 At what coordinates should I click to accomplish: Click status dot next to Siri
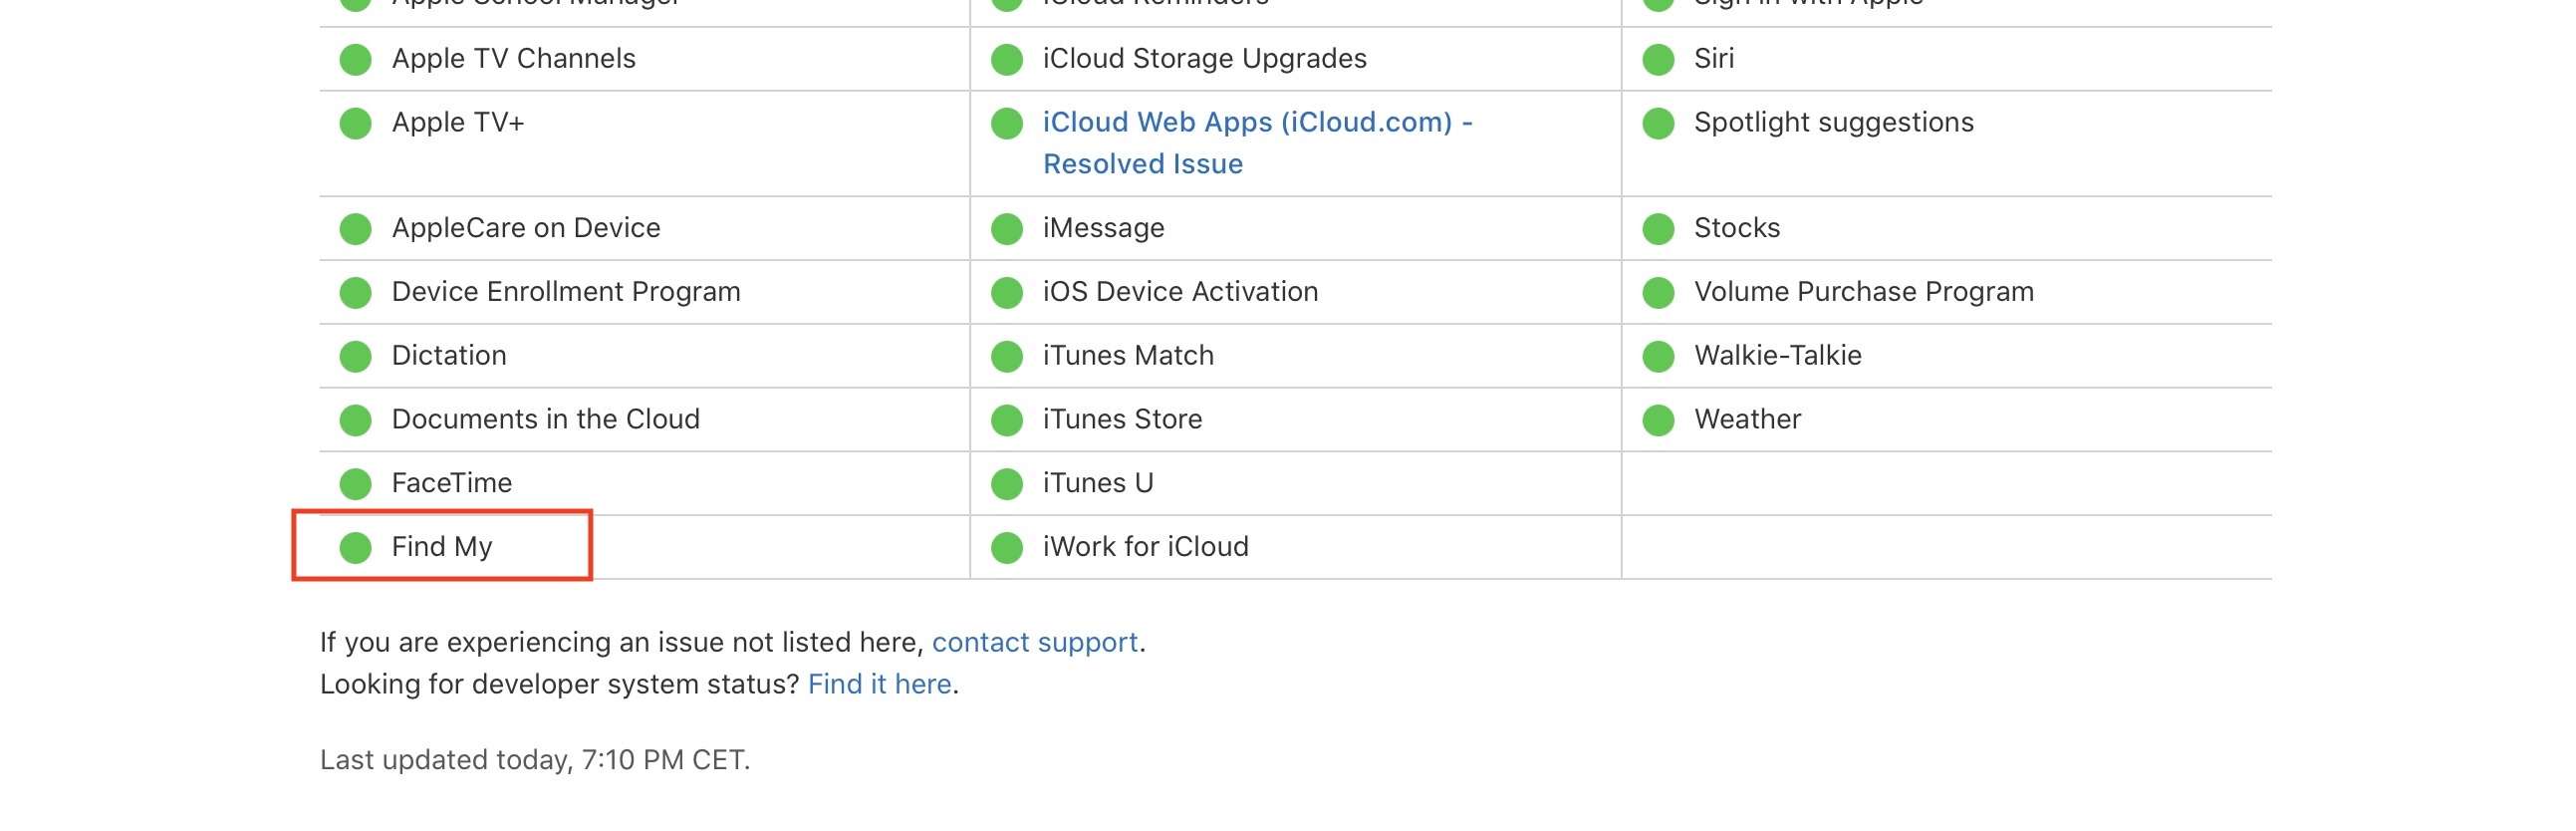click(x=1657, y=59)
